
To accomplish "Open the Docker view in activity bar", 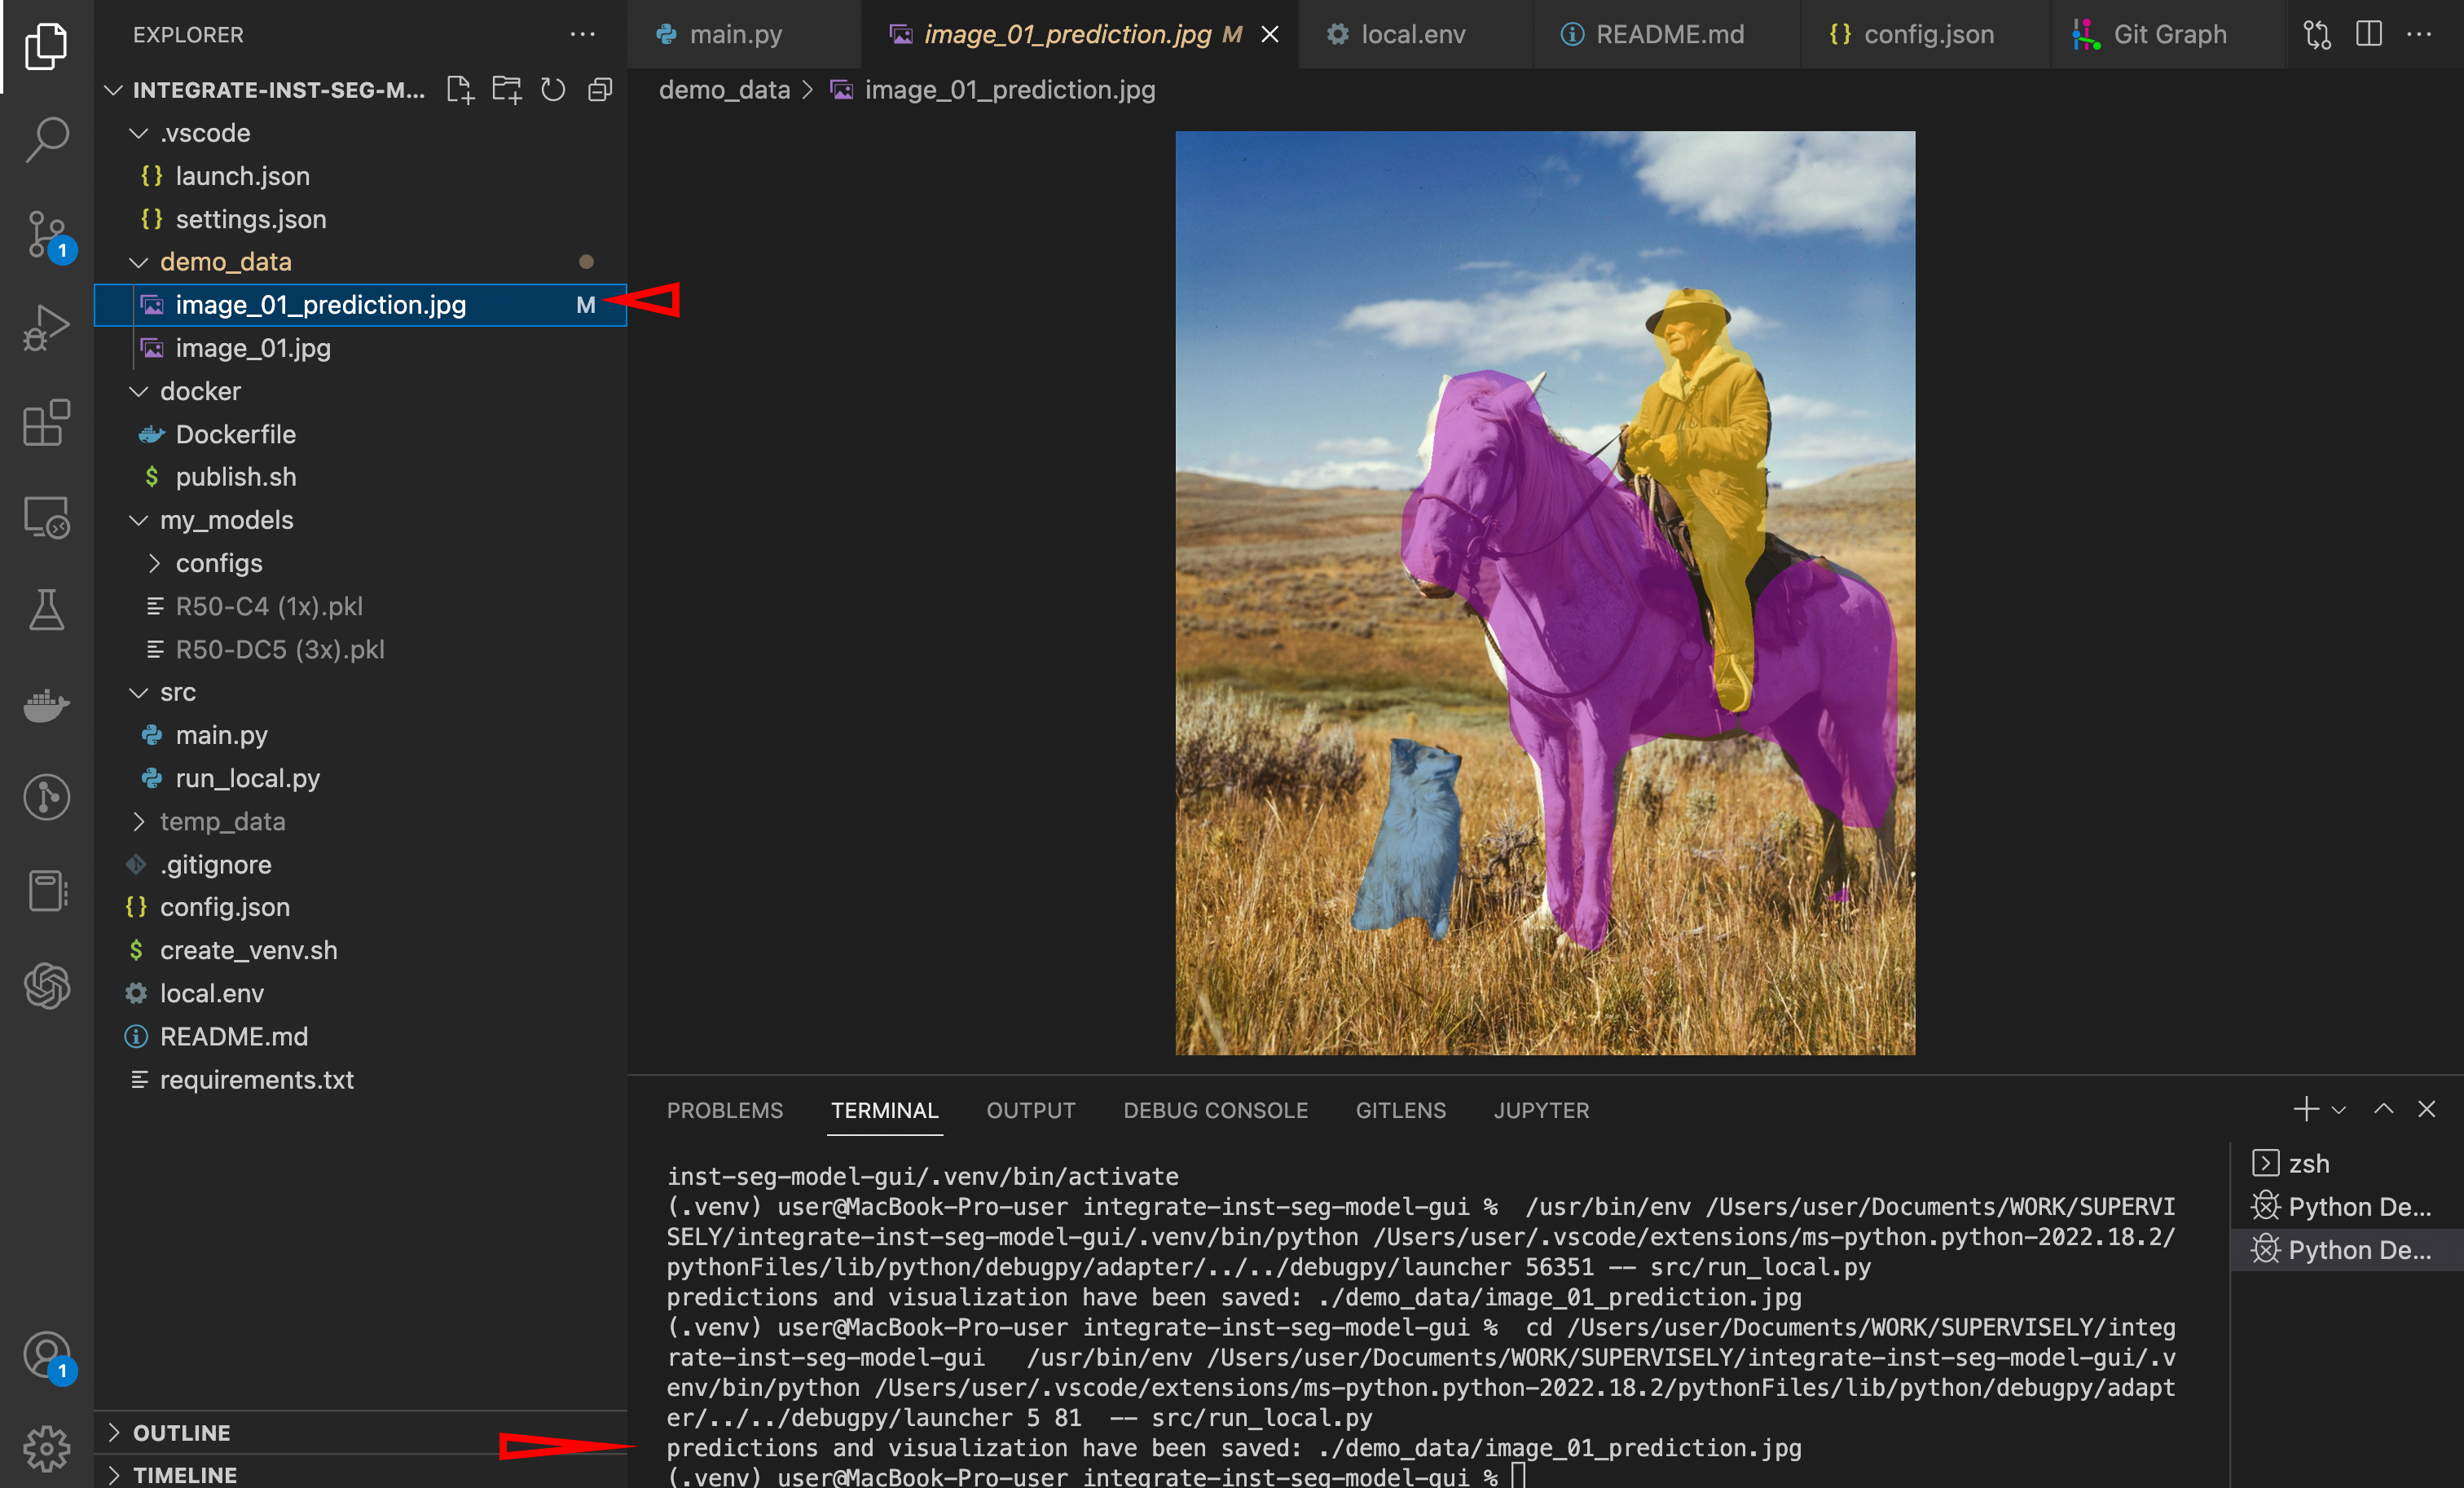I will (46, 704).
